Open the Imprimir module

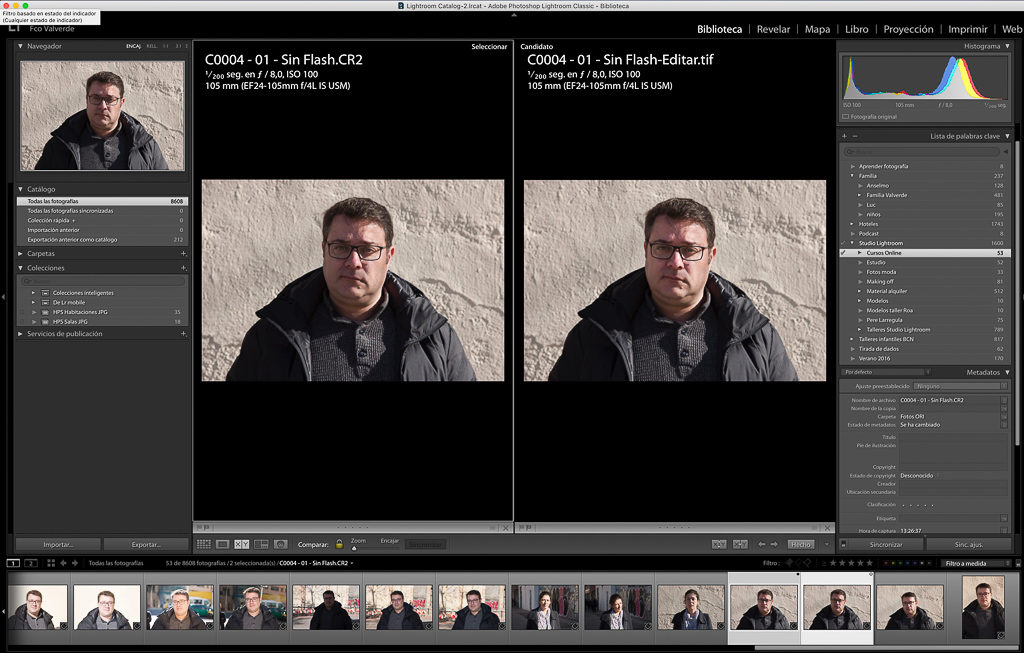point(967,29)
